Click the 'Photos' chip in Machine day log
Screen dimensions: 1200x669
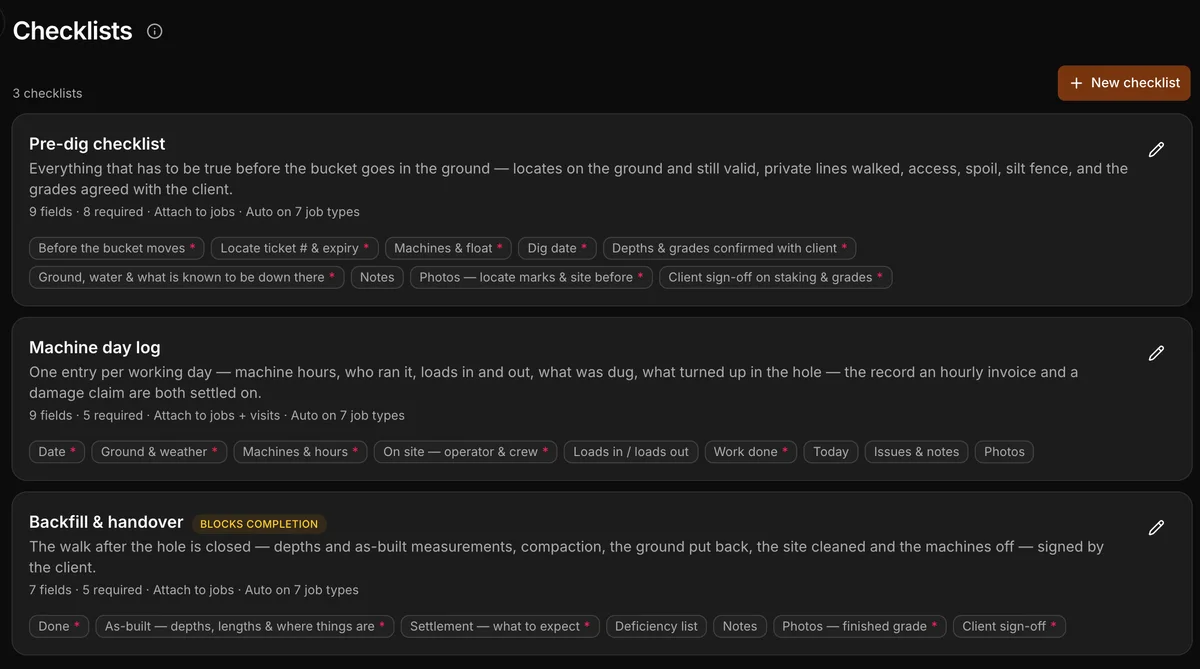click(x=1004, y=452)
